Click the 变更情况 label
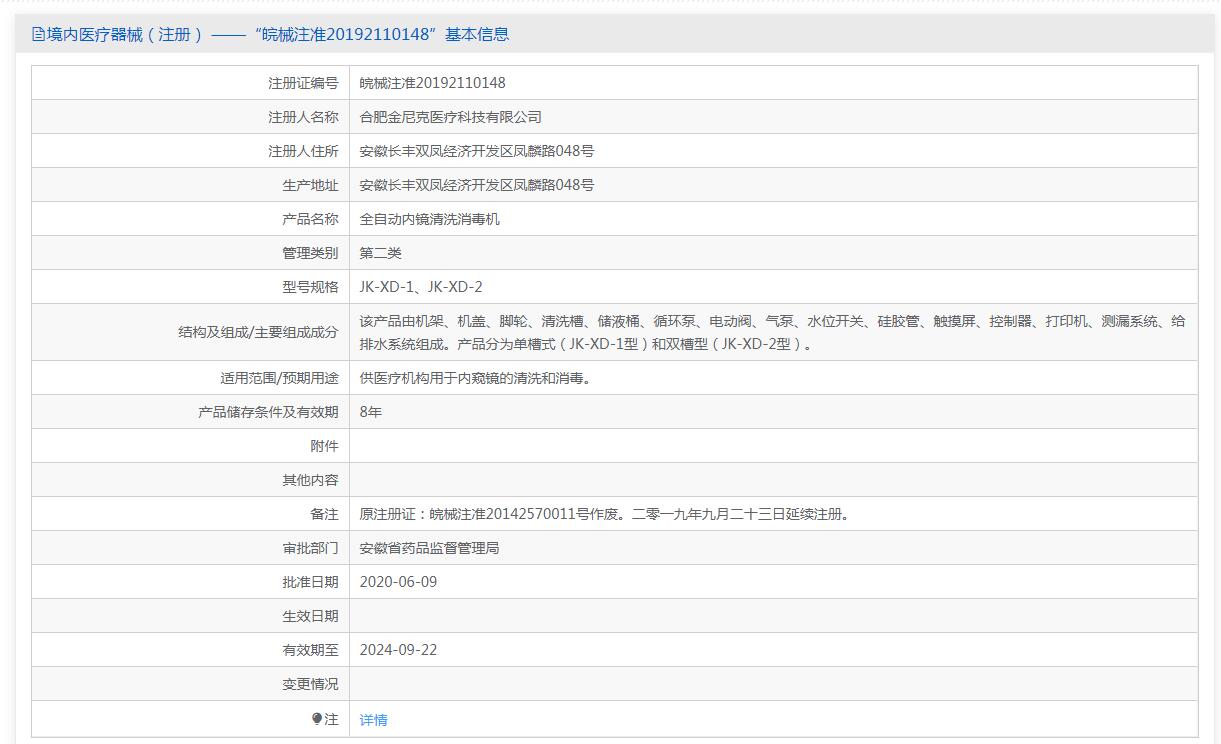Image resolution: width=1221 pixels, height=744 pixels. click(x=310, y=684)
